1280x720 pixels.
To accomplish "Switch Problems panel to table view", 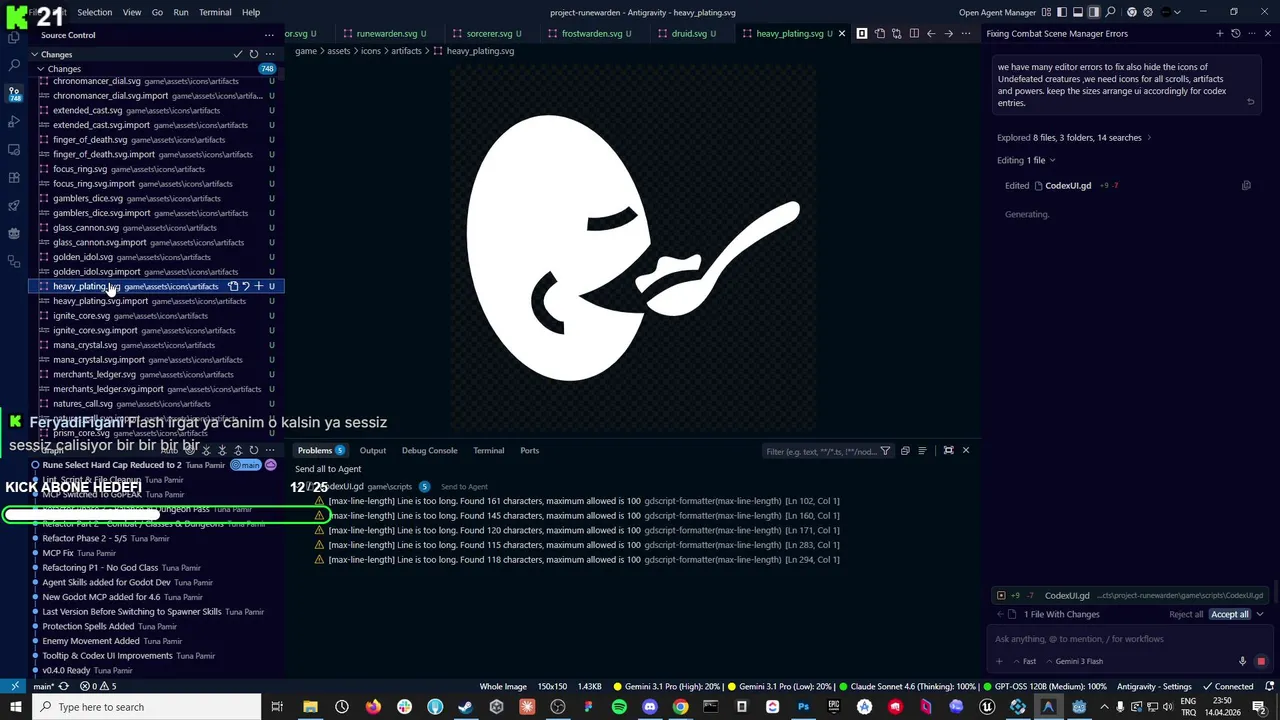I will 922,451.
